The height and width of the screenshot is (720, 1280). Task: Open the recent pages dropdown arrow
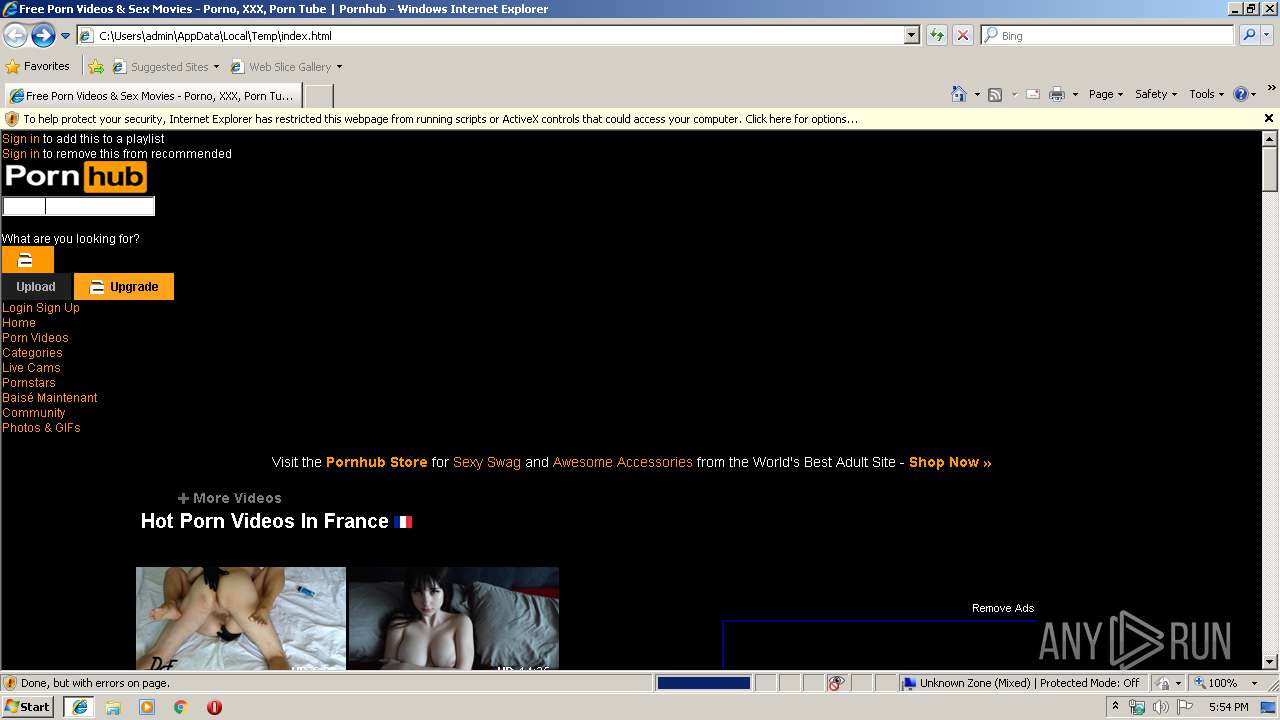(66, 36)
